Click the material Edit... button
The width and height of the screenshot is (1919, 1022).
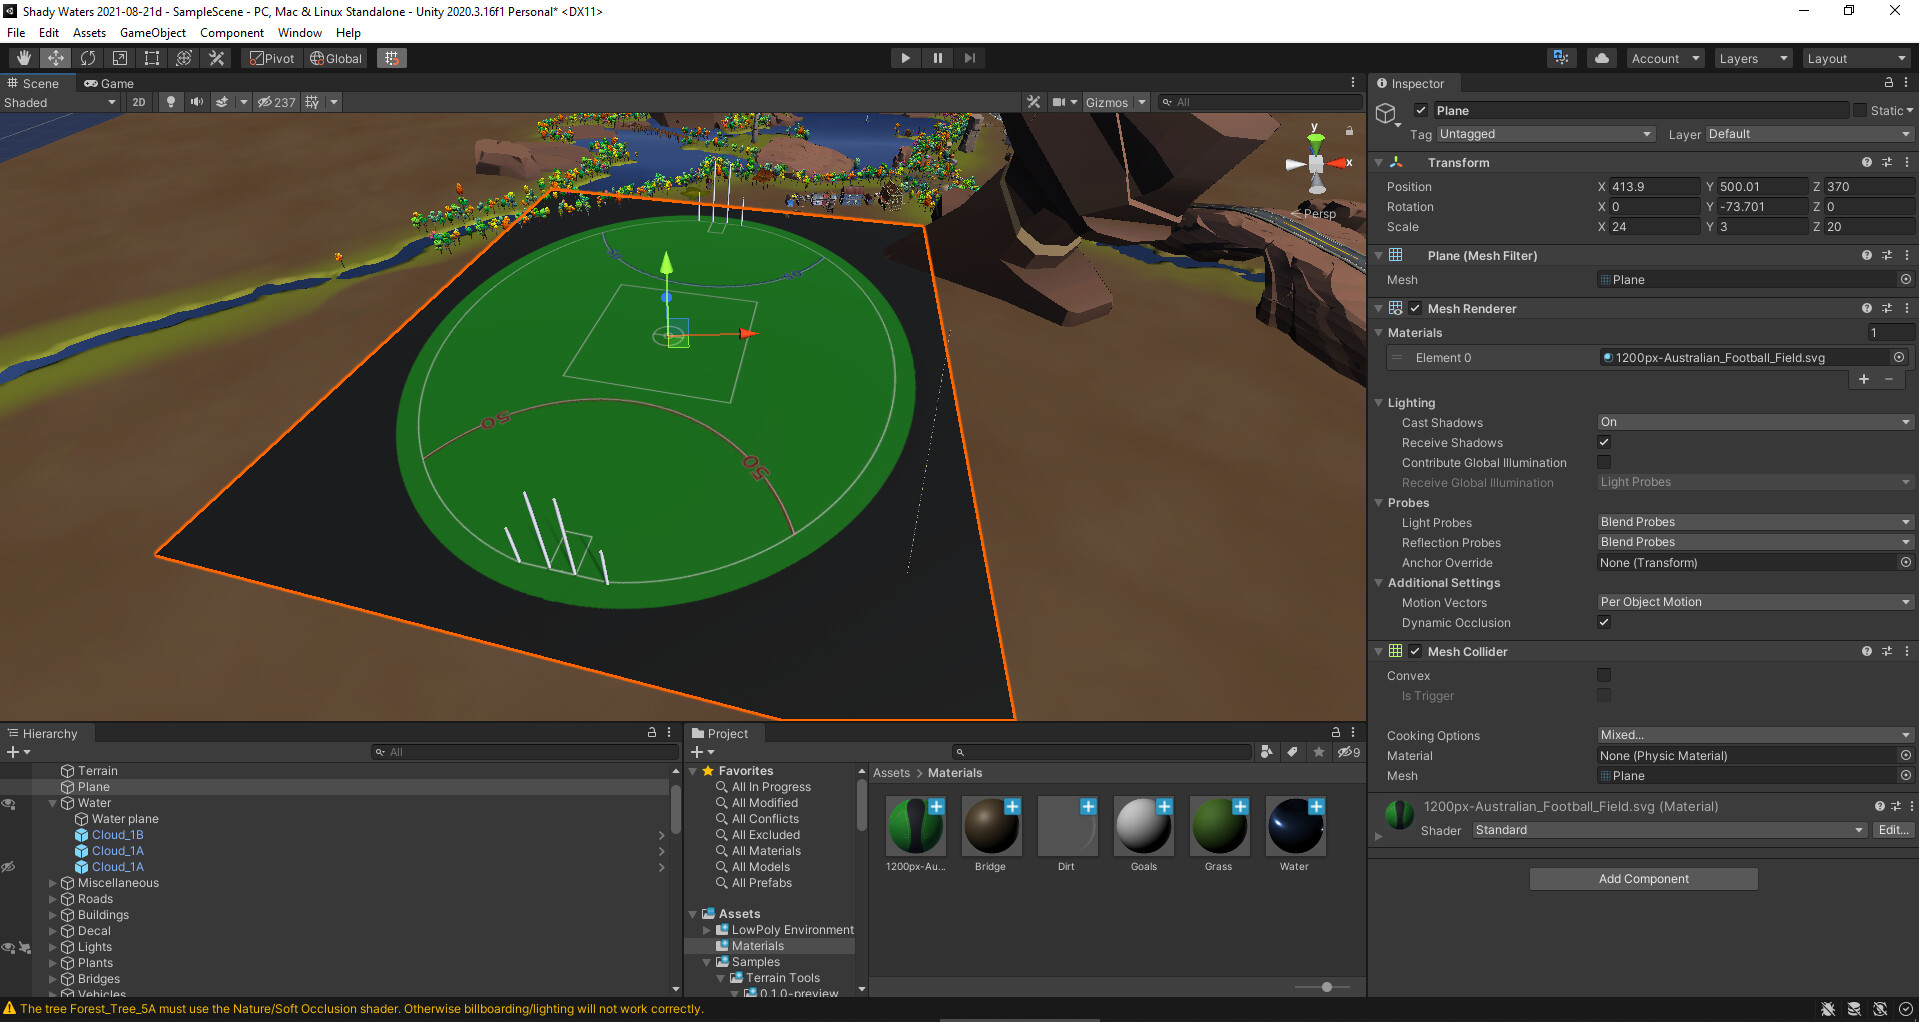[x=1893, y=830]
